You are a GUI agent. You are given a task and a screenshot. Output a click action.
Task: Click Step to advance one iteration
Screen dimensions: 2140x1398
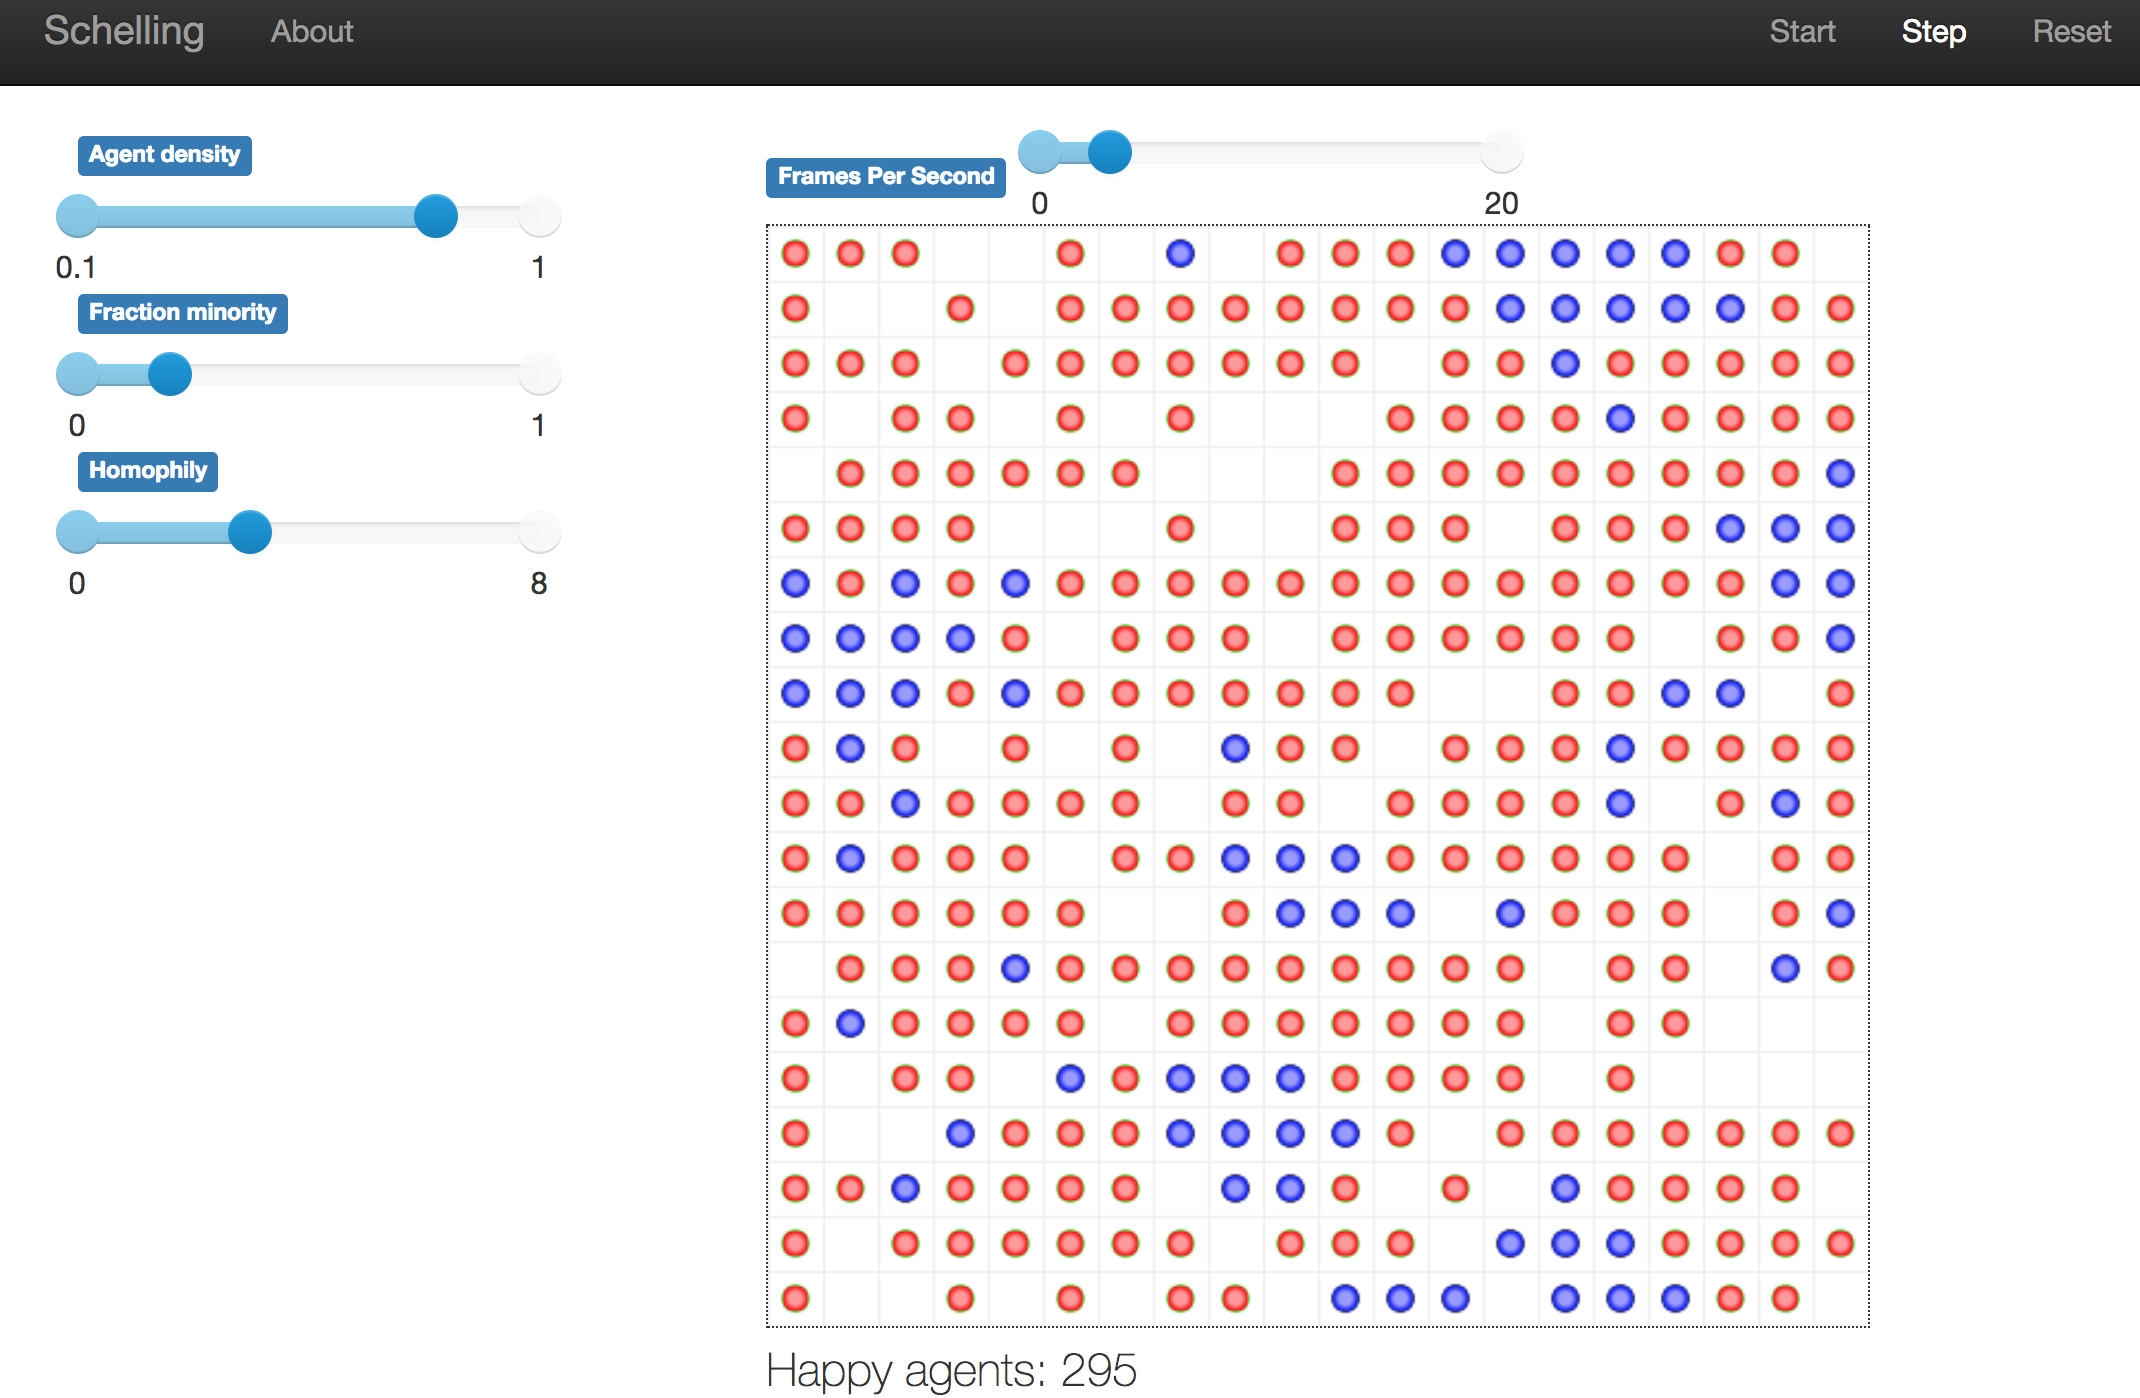click(1933, 31)
